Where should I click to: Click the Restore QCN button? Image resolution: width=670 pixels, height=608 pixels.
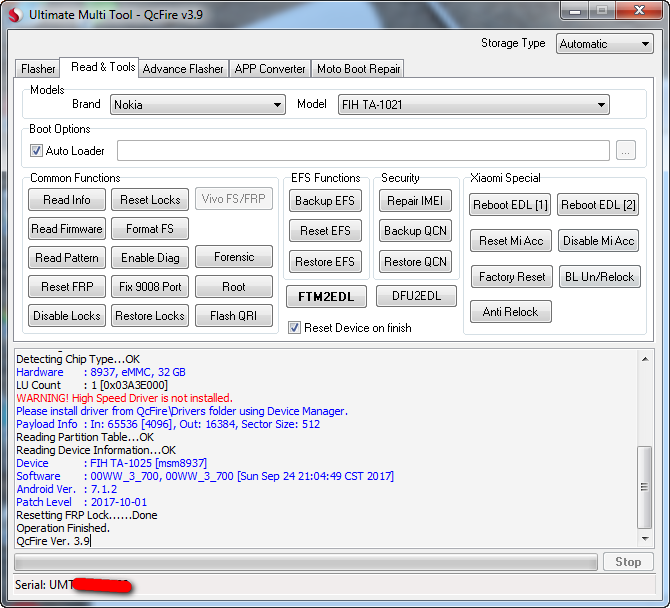415,261
